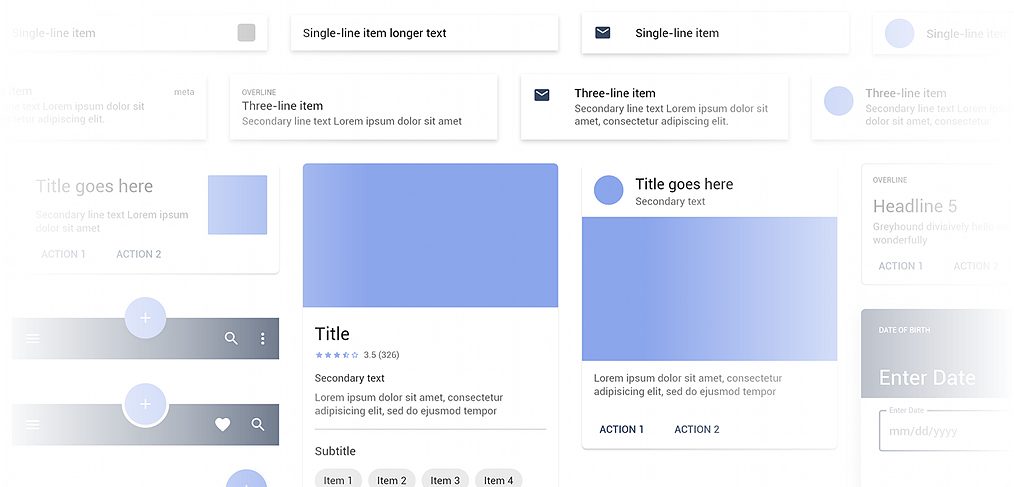Select the Item 1 chip
1014x487 pixels.
(337, 480)
